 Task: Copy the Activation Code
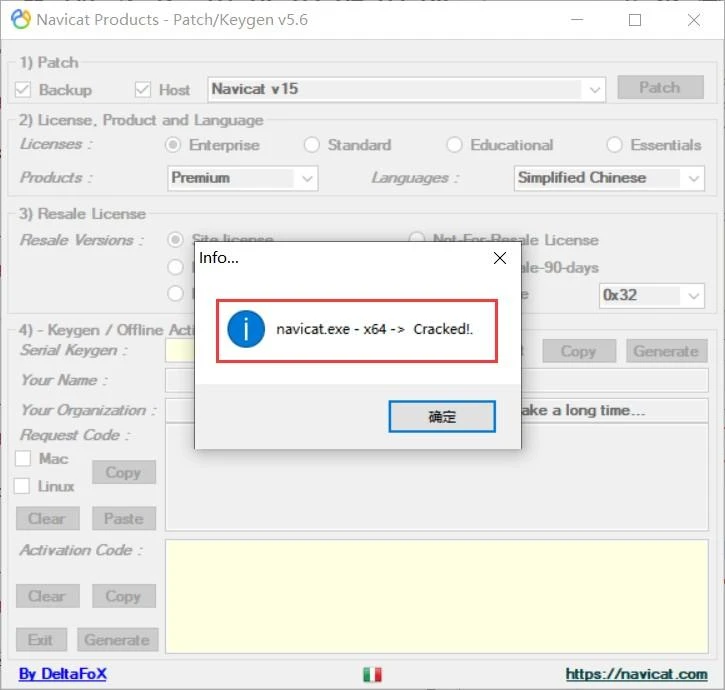(124, 596)
